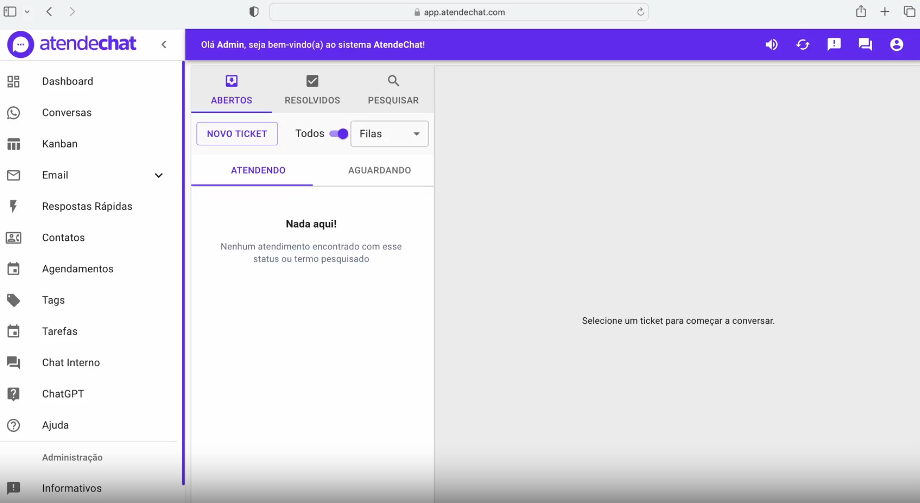Open ChatGPT in the sidebar

[x=61, y=394]
